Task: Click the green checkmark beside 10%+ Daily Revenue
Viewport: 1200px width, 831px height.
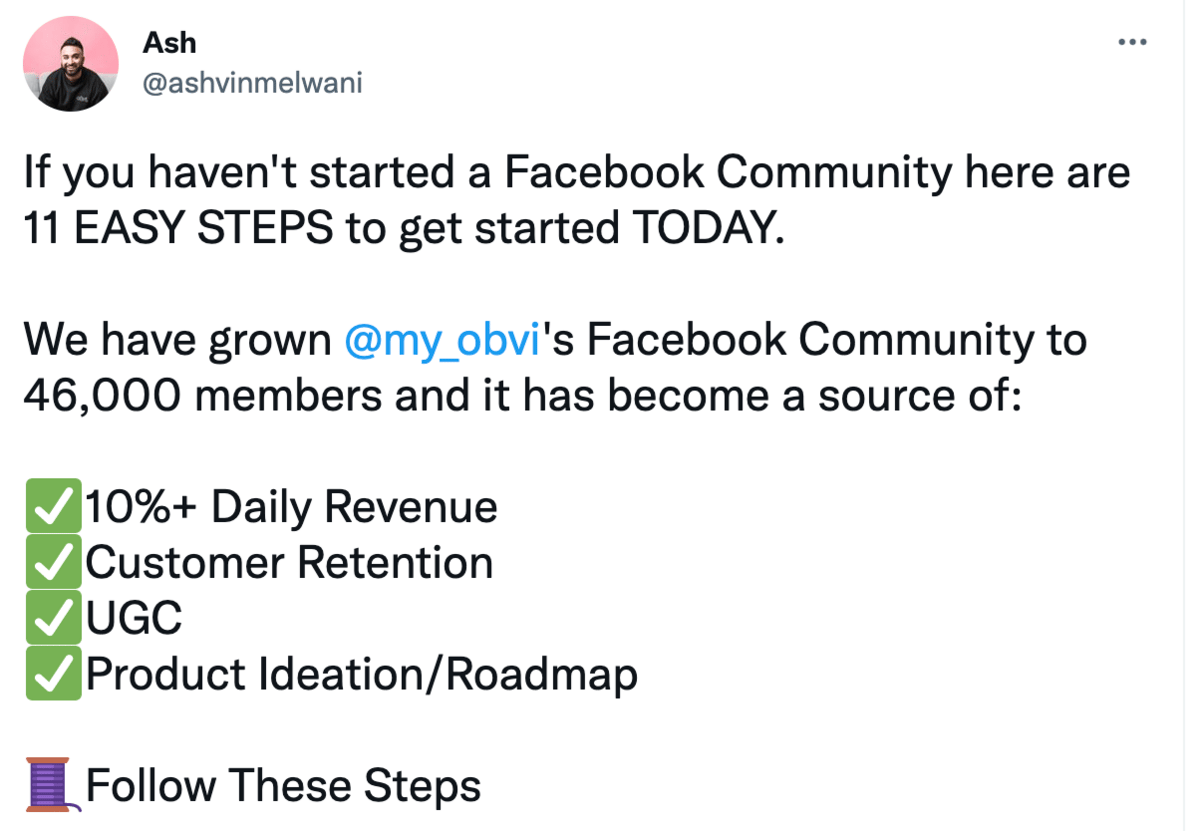Action: click(52, 508)
